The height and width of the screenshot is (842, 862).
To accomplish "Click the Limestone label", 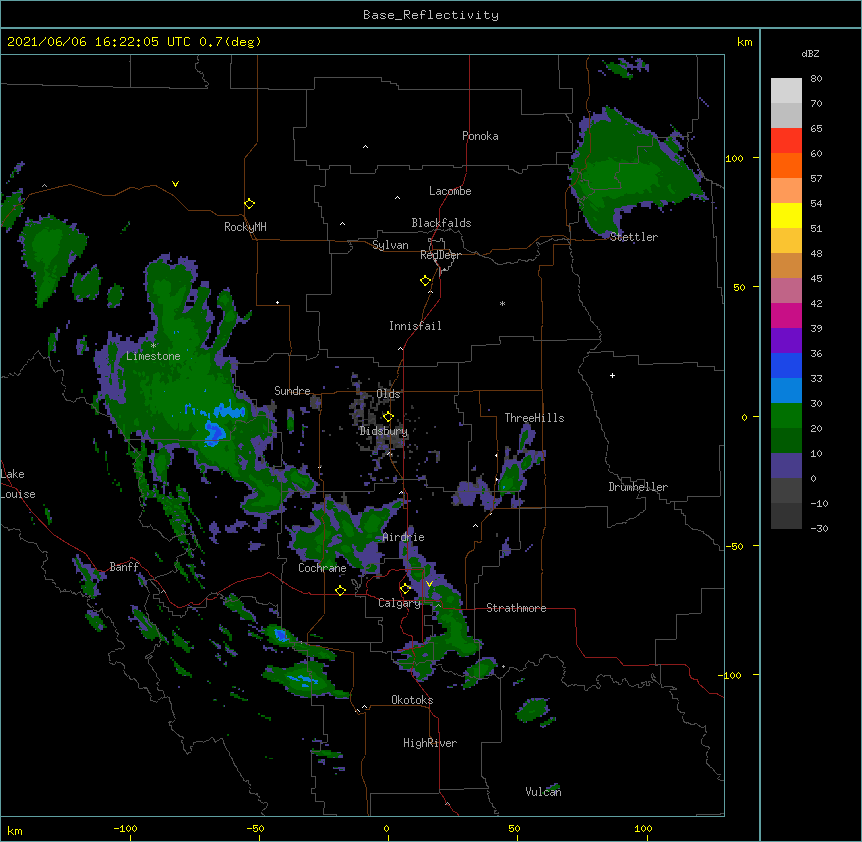I will click(153, 356).
